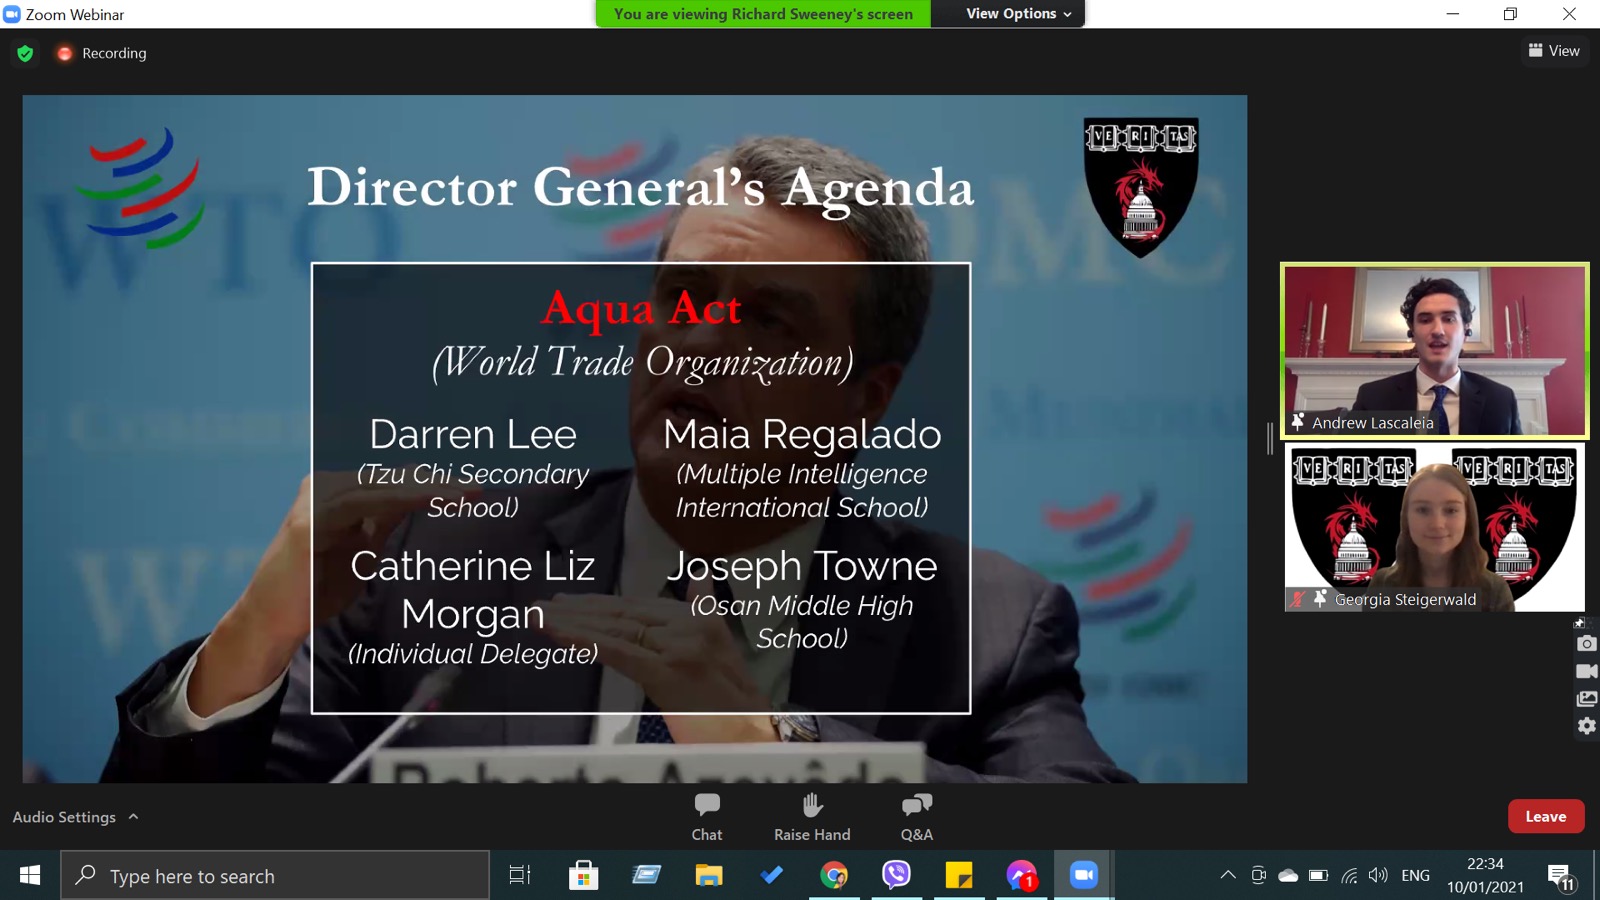Click the Windows taskbar search box

275,876
